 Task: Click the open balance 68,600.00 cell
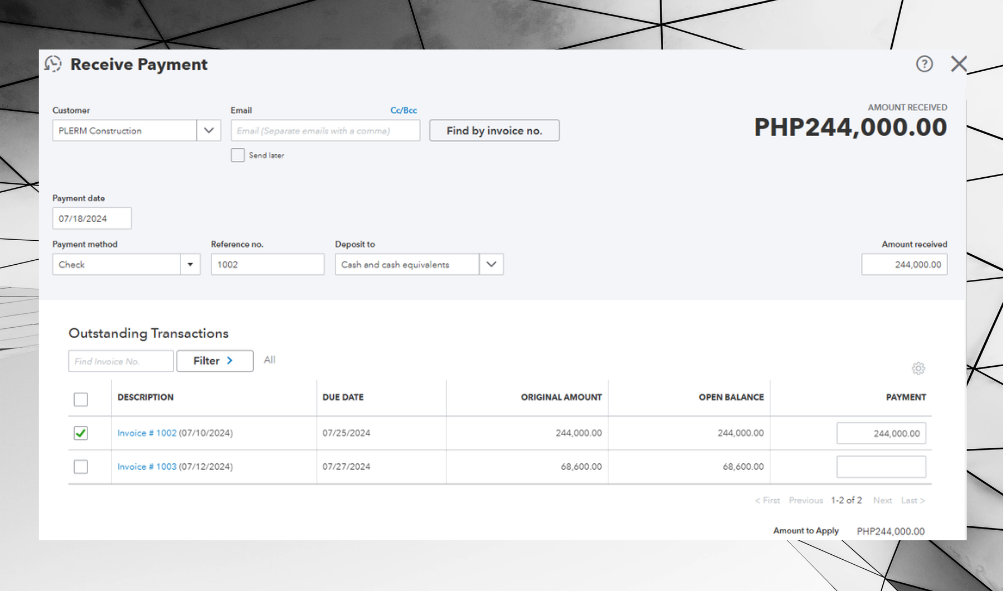[x=743, y=467]
